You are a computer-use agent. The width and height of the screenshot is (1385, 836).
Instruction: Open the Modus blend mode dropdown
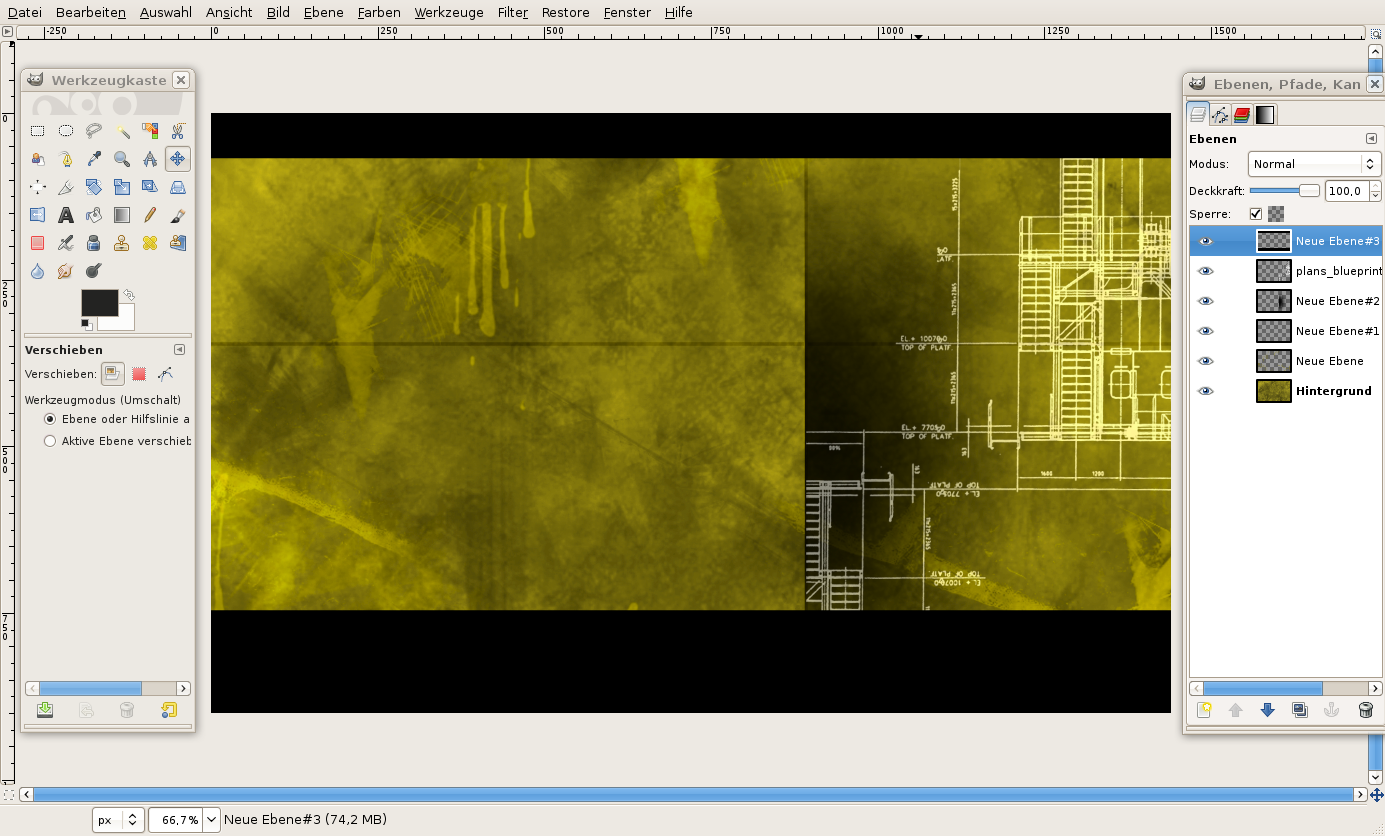1314,164
